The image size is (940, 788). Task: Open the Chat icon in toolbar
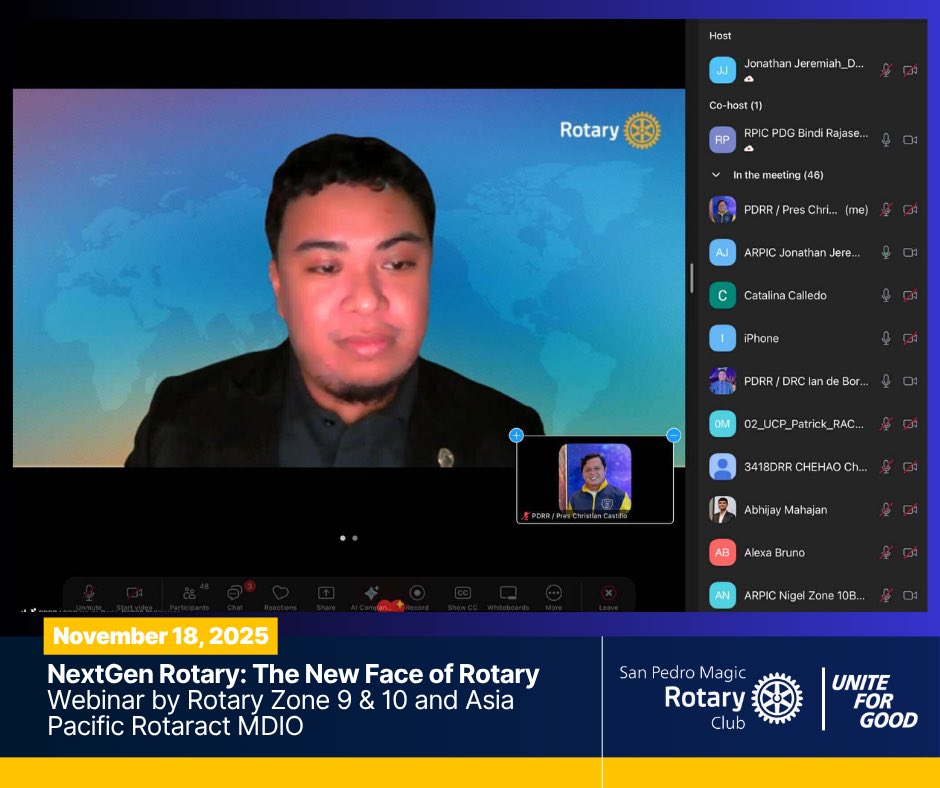click(234, 593)
